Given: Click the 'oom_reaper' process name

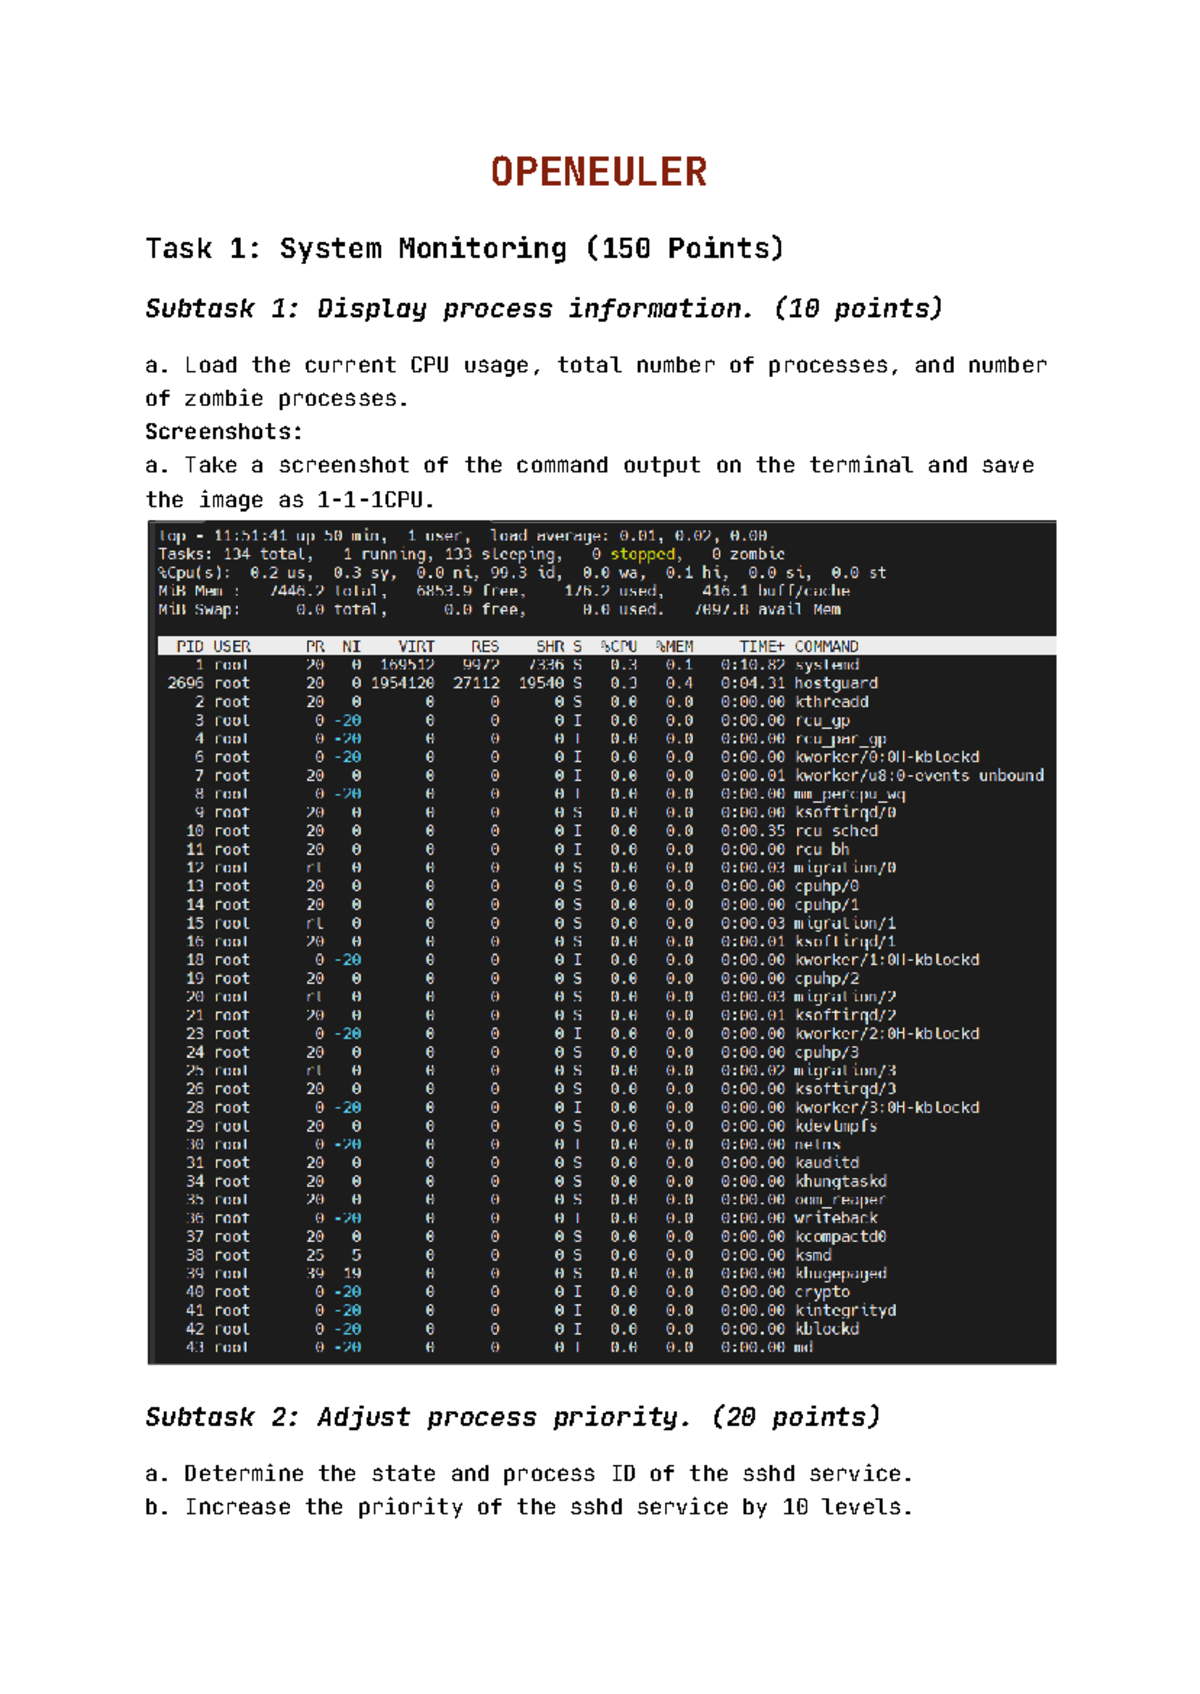Looking at the screenshot, I should [x=841, y=1200].
